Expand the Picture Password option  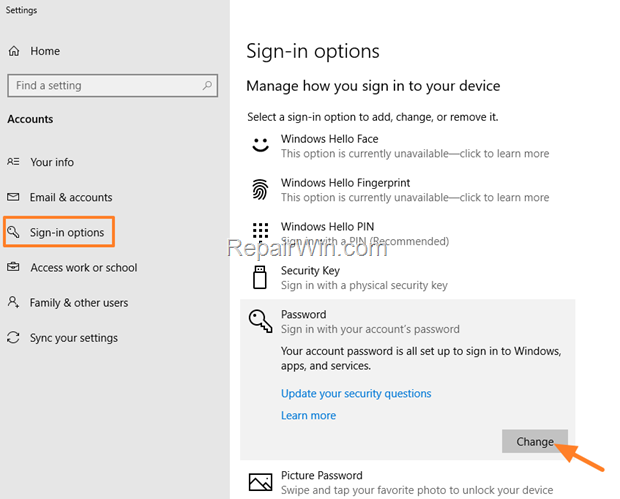(407, 482)
